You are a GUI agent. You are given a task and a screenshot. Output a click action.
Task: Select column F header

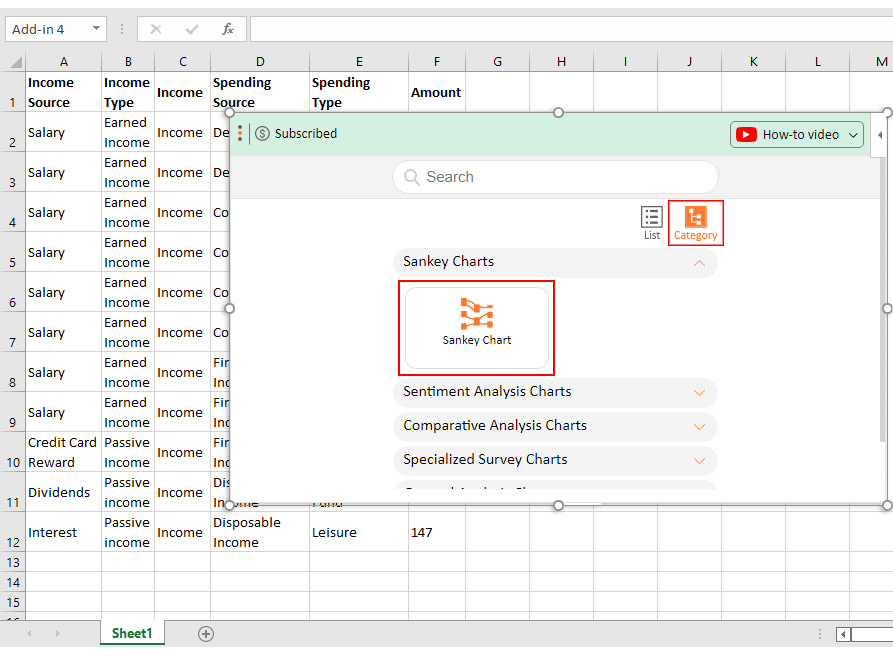pyautogui.click(x=437, y=62)
